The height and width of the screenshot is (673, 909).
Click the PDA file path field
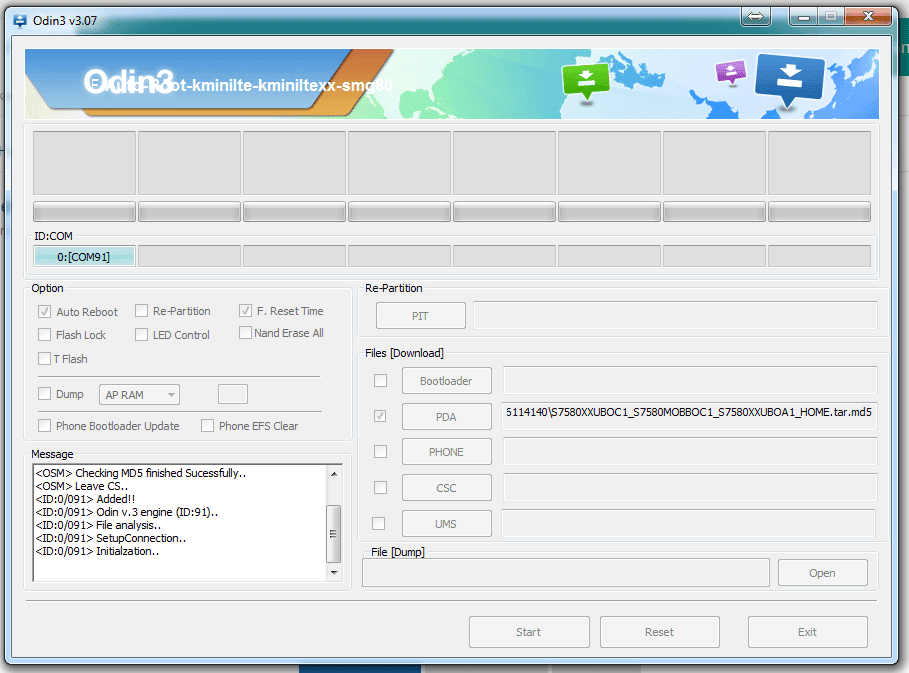[x=689, y=416]
